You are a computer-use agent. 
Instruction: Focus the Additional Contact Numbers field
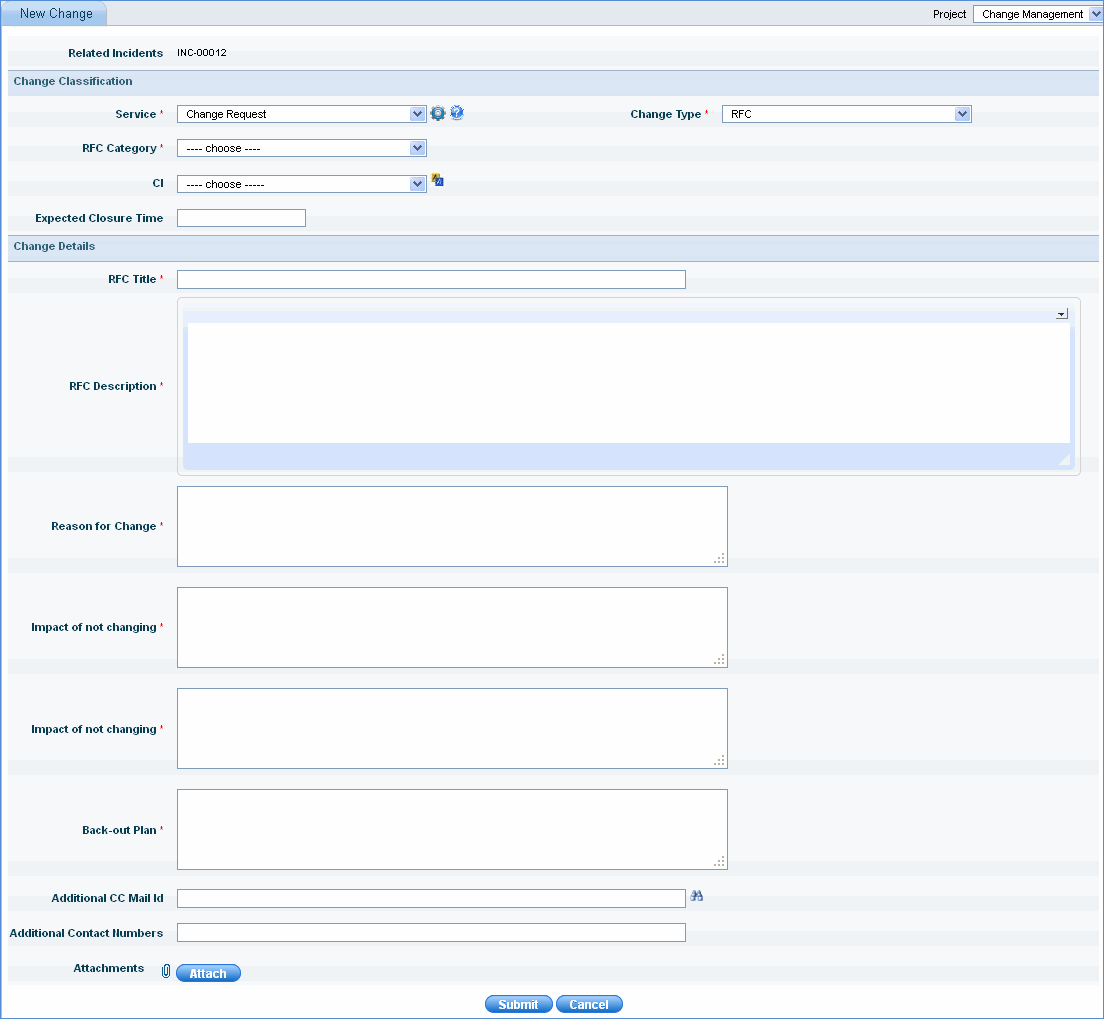[431, 933]
